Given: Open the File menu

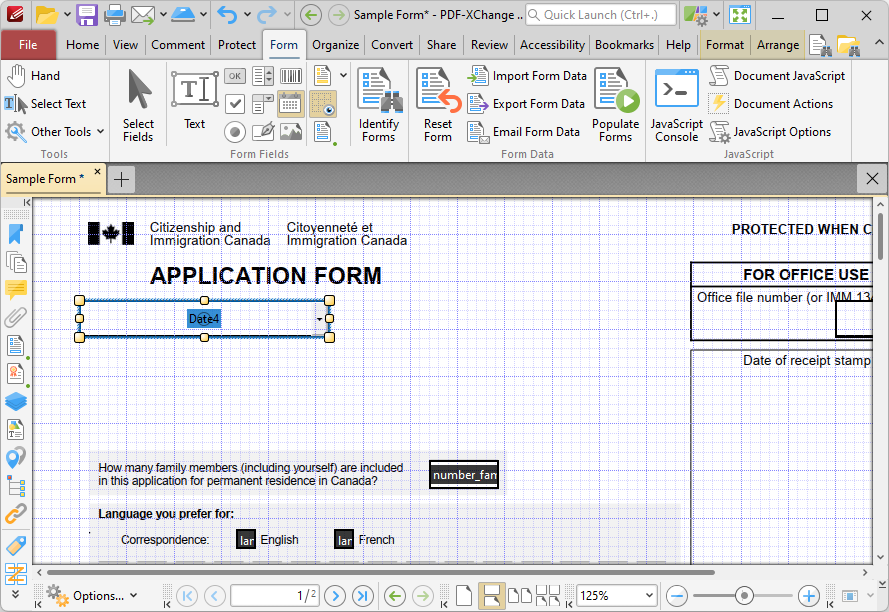Looking at the screenshot, I should (x=28, y=45).
